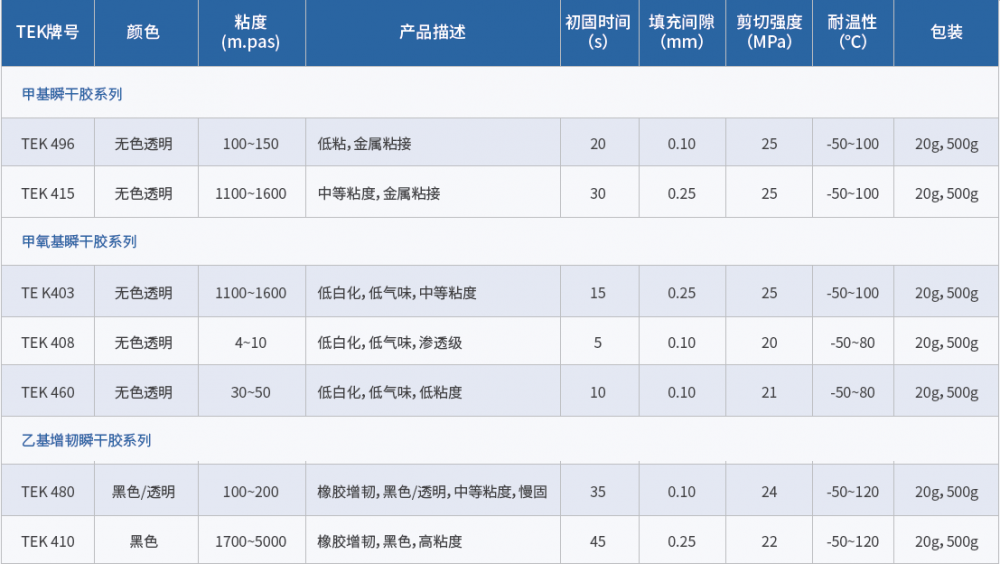Select the TEK牌号 column header
Viewport: 1000px width, 564px height.
click(47, 32)
